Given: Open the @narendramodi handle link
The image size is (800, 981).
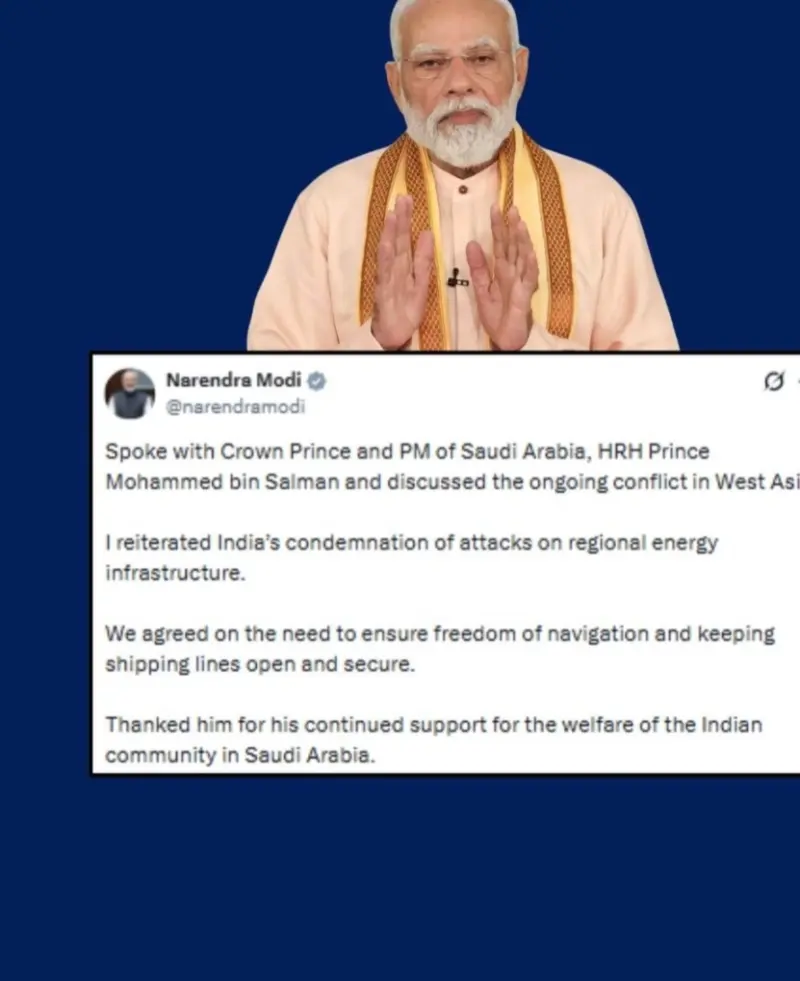Looking at the screenshot, I should [235, 407].
